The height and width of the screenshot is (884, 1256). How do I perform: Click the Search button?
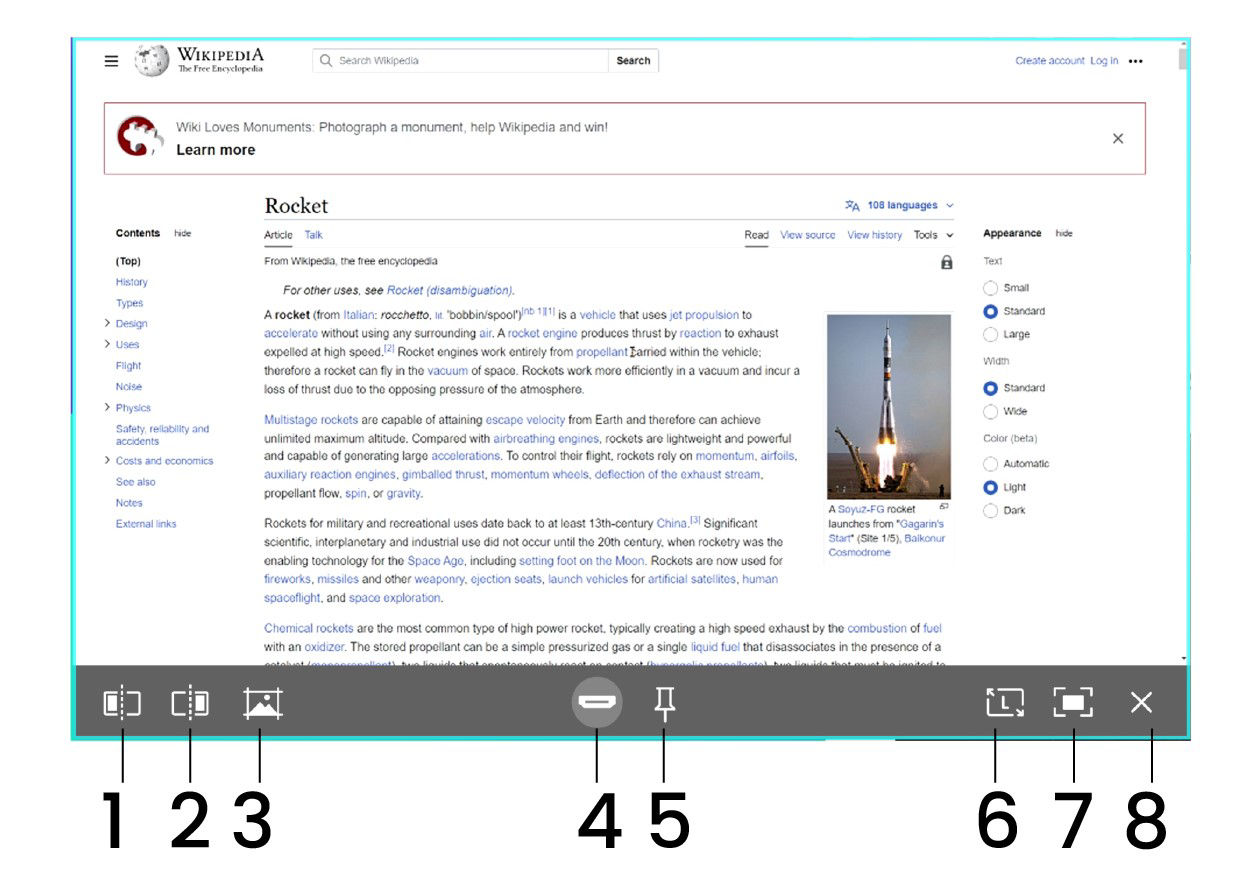[633, 61]
